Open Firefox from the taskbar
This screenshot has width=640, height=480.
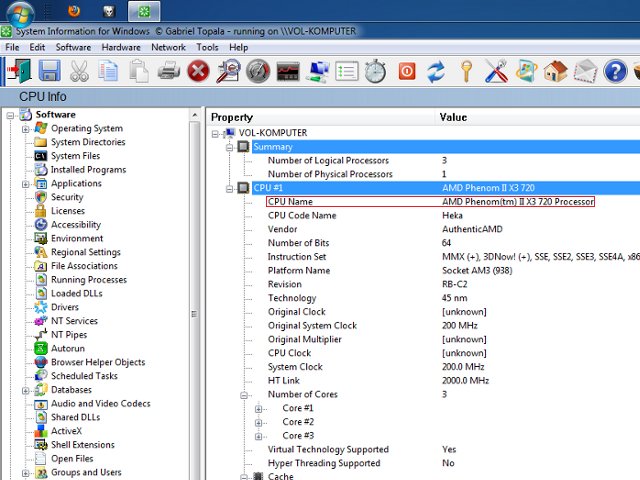pos(72,12)
